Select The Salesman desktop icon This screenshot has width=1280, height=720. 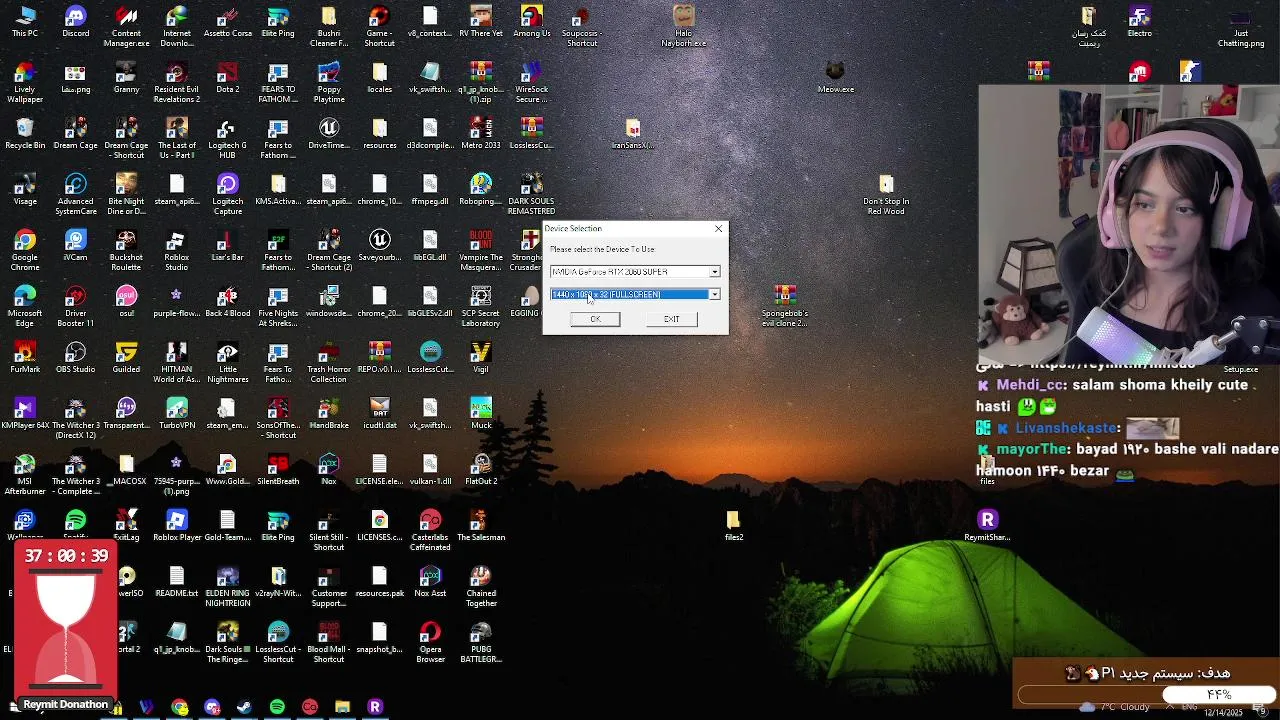tap(481, 526)
